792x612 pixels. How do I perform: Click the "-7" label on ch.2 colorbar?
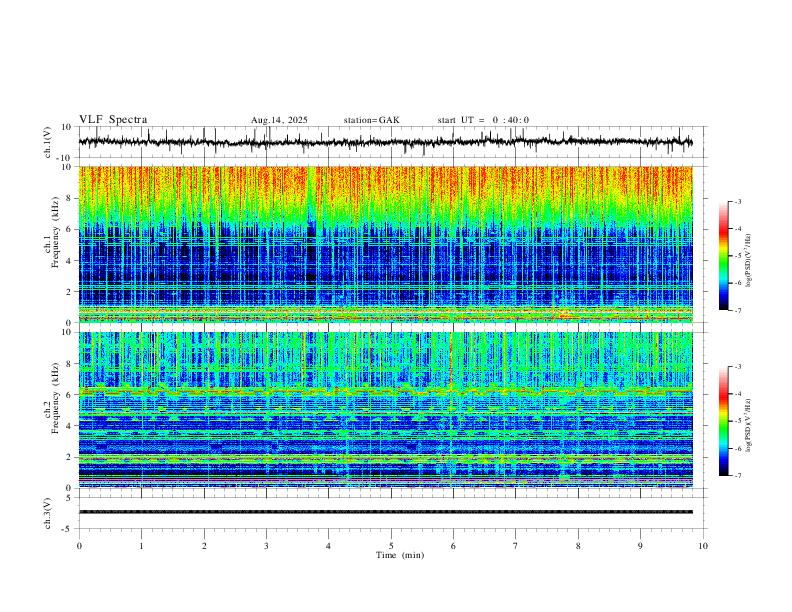point(737,476)
